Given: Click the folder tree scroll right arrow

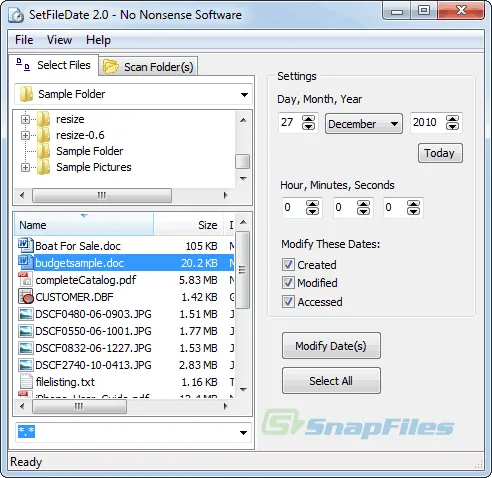Looking at the screenshot, I should [226, 195].
